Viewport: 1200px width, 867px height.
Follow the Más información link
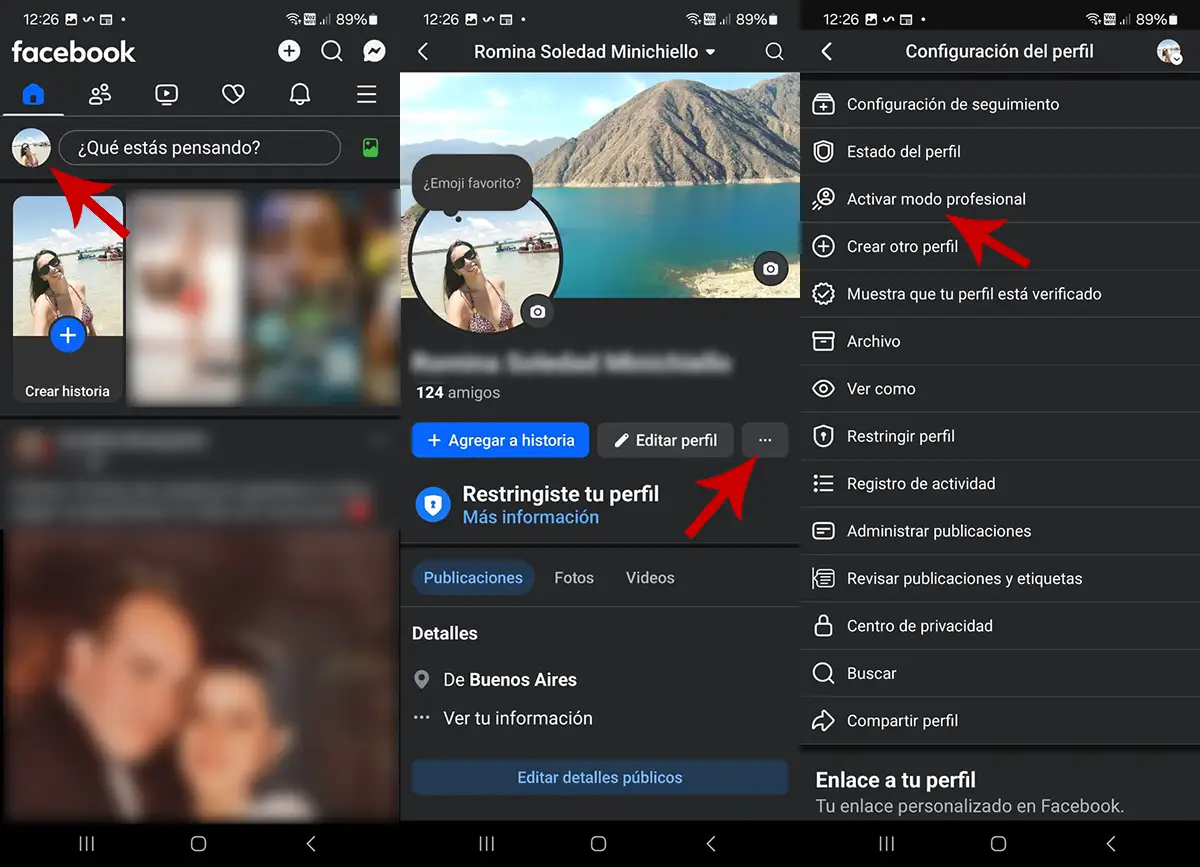(x=531, y=517)
